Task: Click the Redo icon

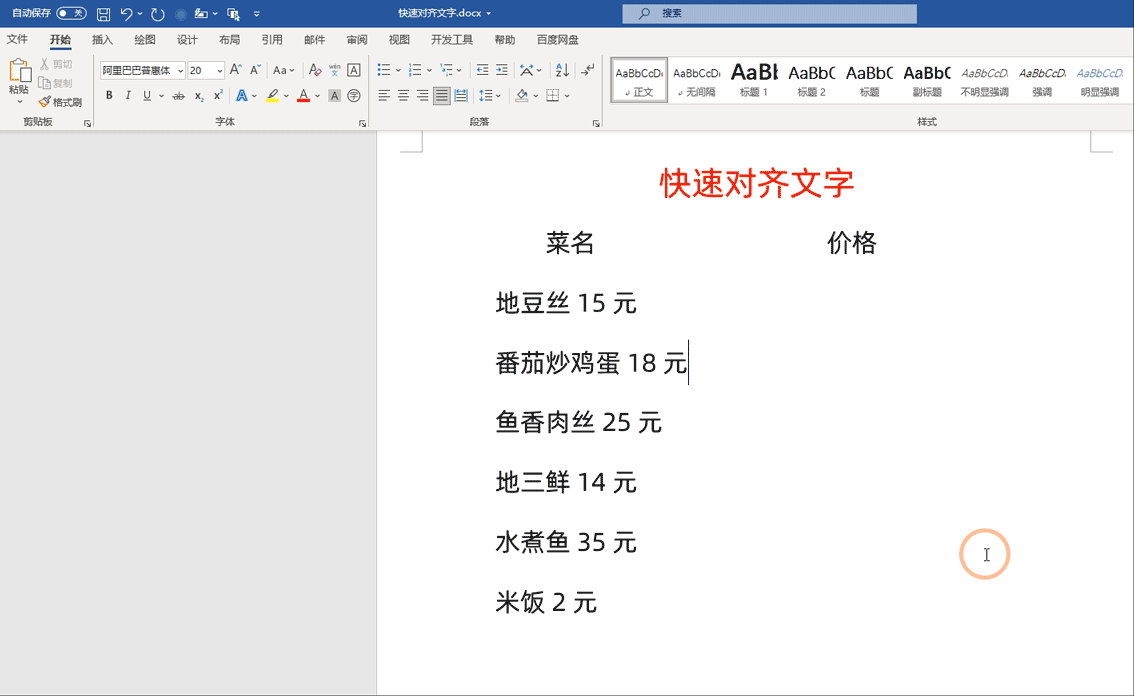Action: tap(158, 14)
